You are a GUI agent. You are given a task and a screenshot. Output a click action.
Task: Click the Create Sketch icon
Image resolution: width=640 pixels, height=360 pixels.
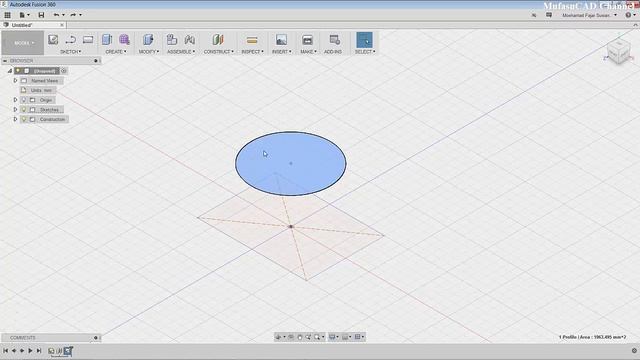(53, 40)
